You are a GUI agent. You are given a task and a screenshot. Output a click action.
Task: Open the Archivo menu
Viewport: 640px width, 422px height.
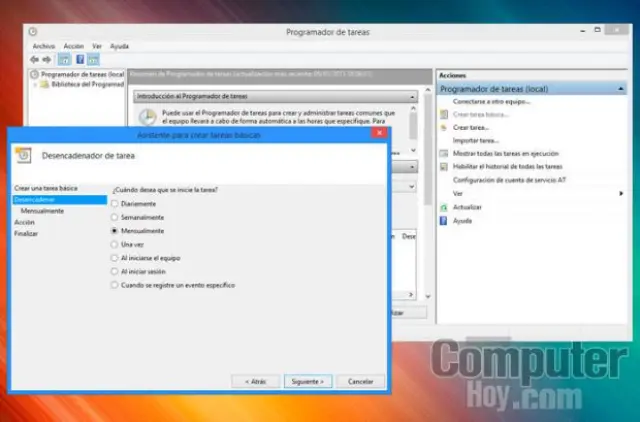[43, 46]
